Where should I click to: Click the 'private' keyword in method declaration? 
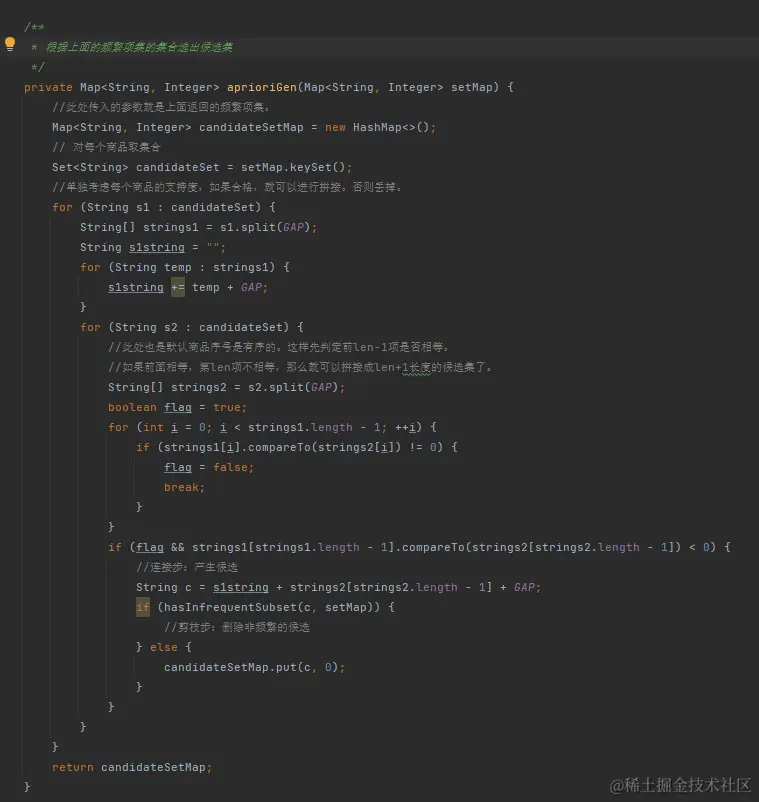(48, 87)
